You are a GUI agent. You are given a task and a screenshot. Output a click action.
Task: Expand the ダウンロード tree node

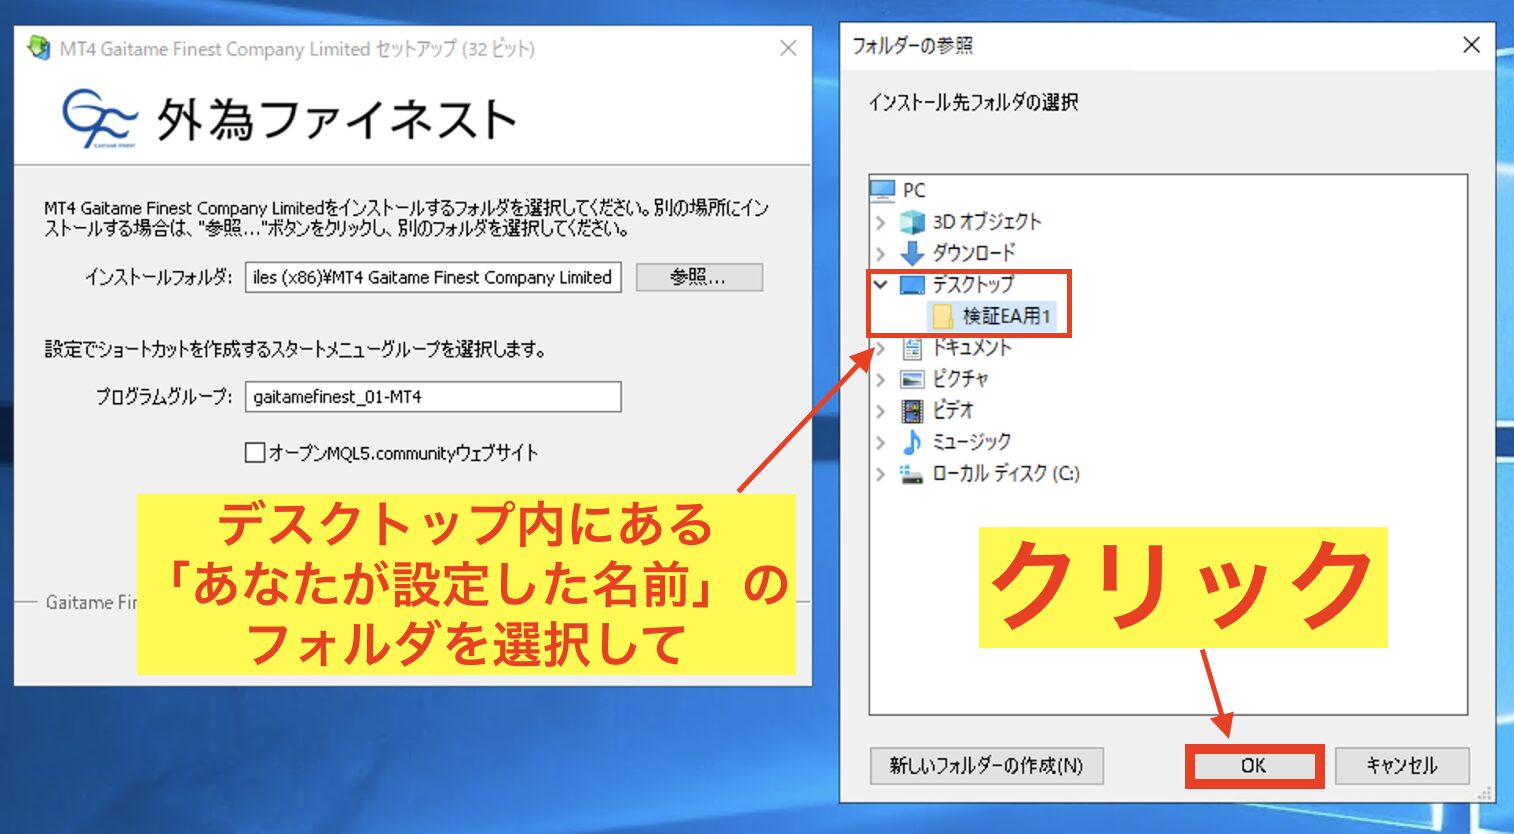pos(881,253)
